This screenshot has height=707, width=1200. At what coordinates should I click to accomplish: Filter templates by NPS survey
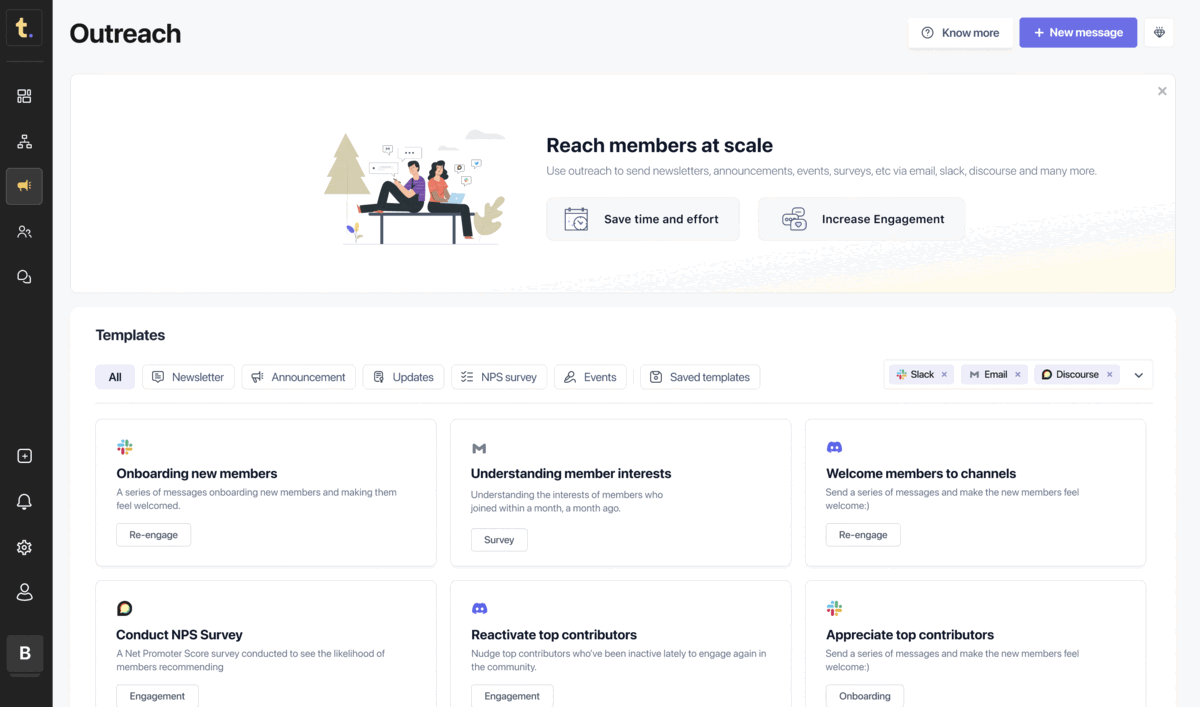click(x=499, y=377)
